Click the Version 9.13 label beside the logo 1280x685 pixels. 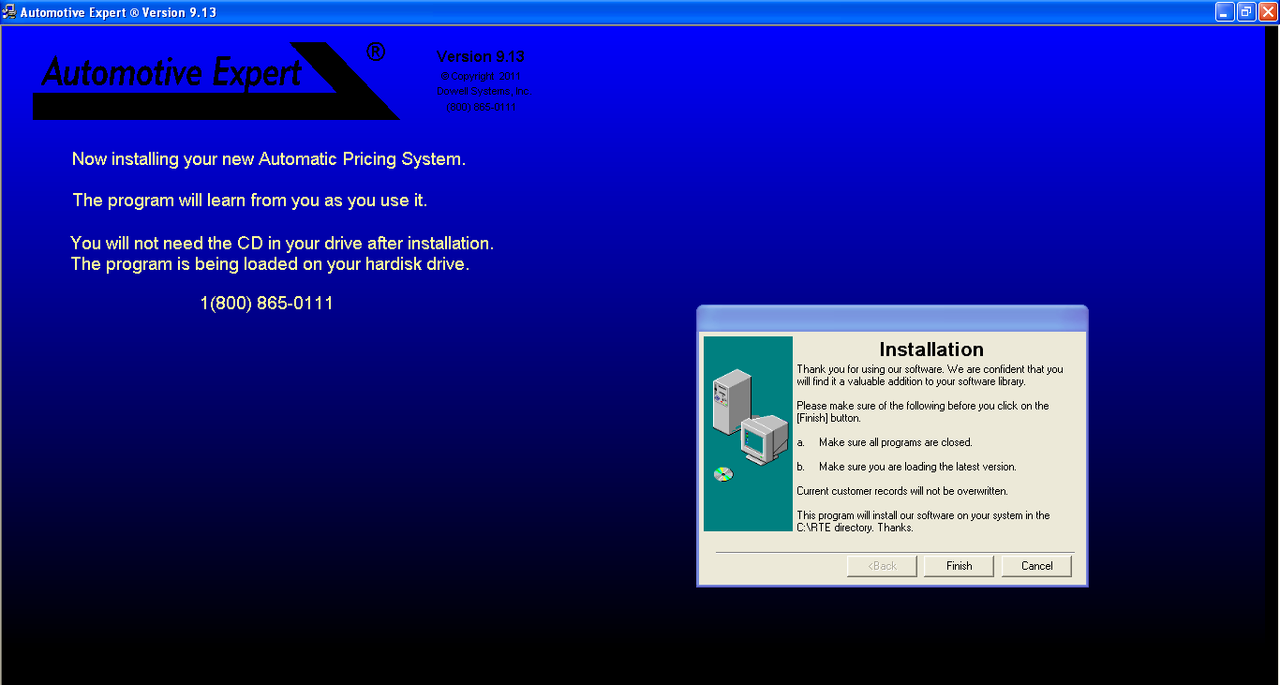point(481,57)
